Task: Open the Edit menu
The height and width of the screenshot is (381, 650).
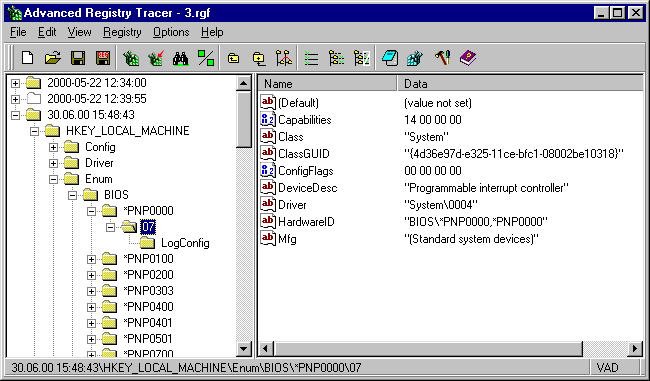Action: [x=47, y=32]
